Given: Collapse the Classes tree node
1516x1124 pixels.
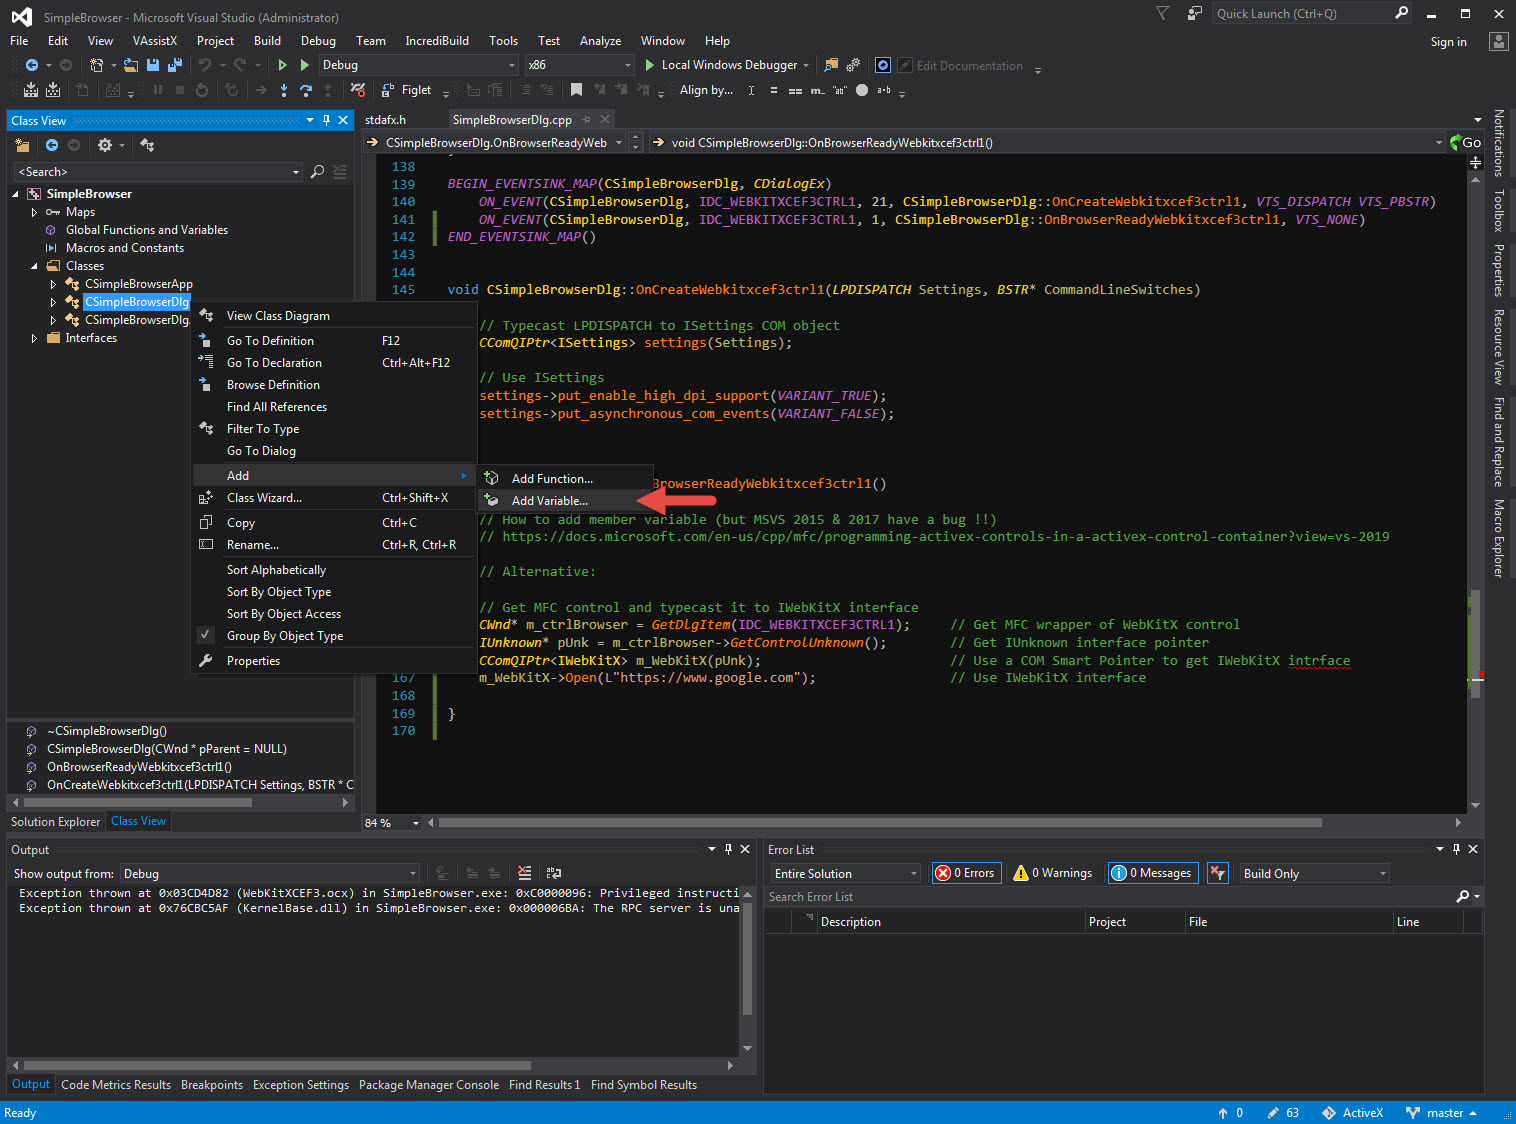Looking at the screenshot, I should pyautogui.click(x=34, y=266).
